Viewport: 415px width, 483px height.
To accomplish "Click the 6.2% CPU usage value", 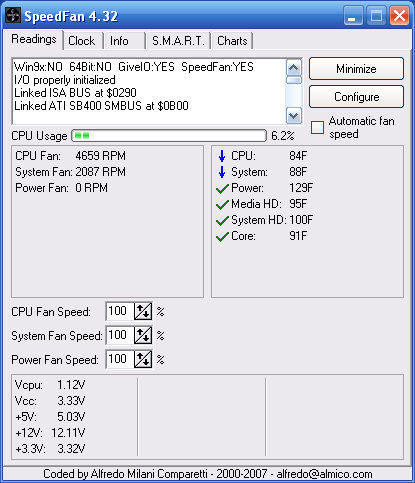I will pos(283,136).
